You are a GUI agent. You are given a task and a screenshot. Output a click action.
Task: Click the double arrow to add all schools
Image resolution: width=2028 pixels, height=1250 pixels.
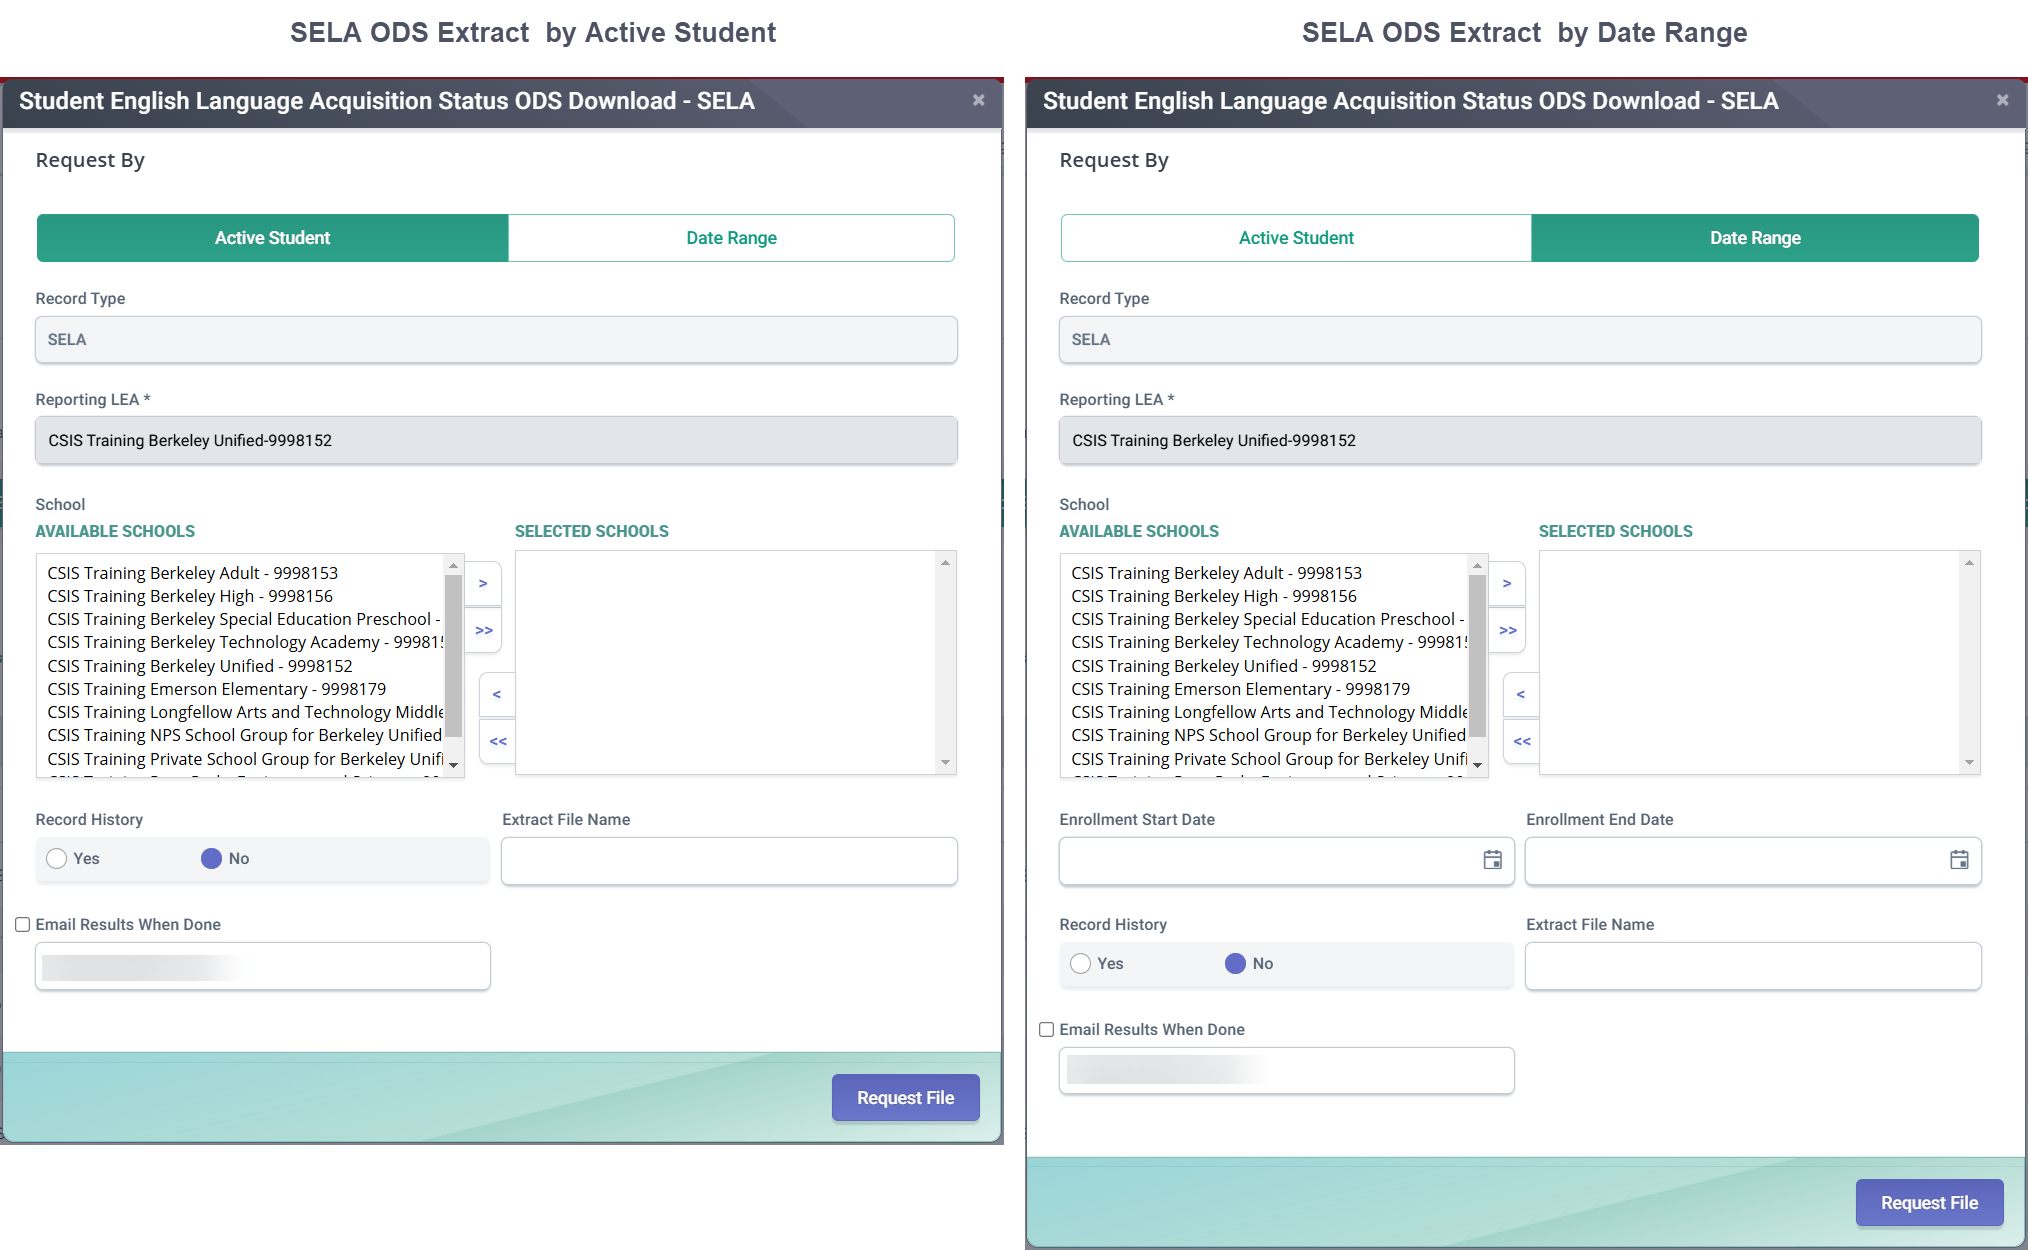483,630
